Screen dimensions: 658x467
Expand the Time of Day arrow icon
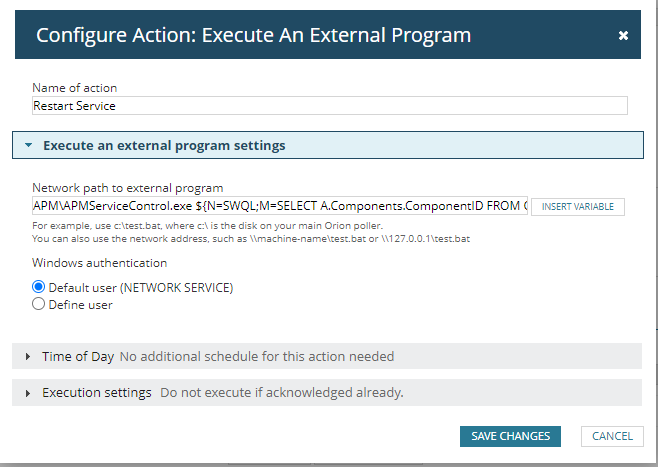pyautogui.click(x=27, y=357)
